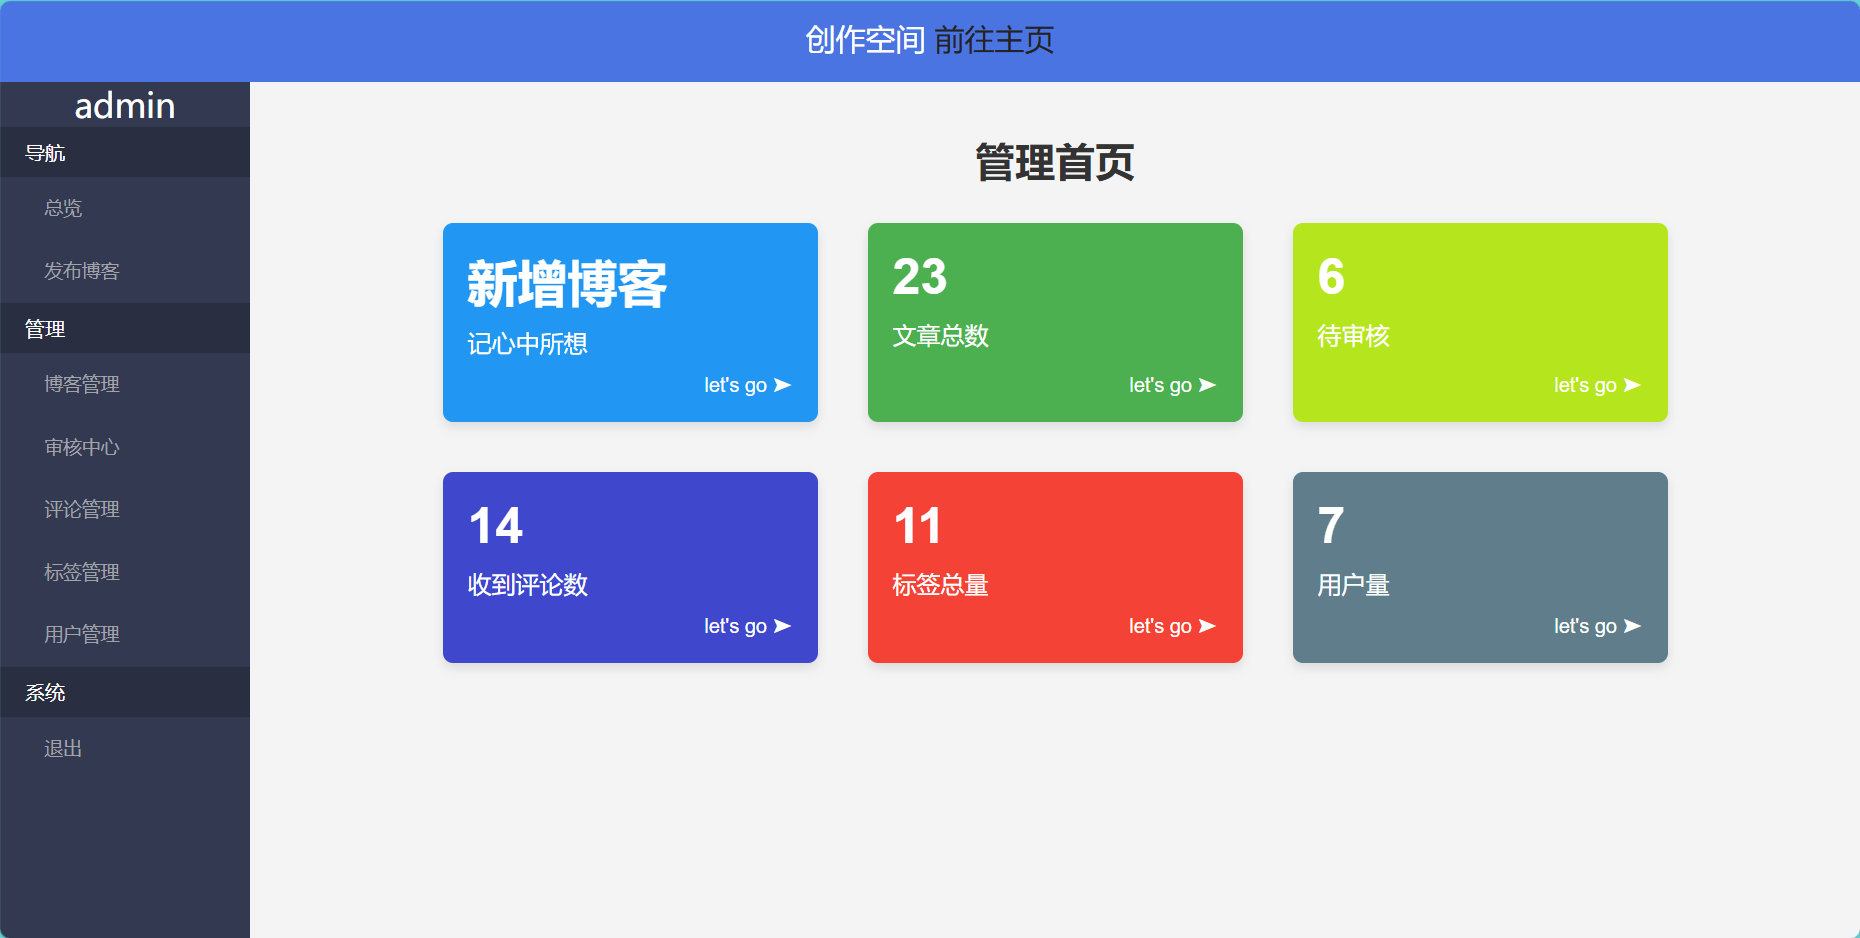Expand the 导航 section header
Image resolution: width=1860 pixels, height=938 pixels.
pyautogui.click(x=46, y=153)
